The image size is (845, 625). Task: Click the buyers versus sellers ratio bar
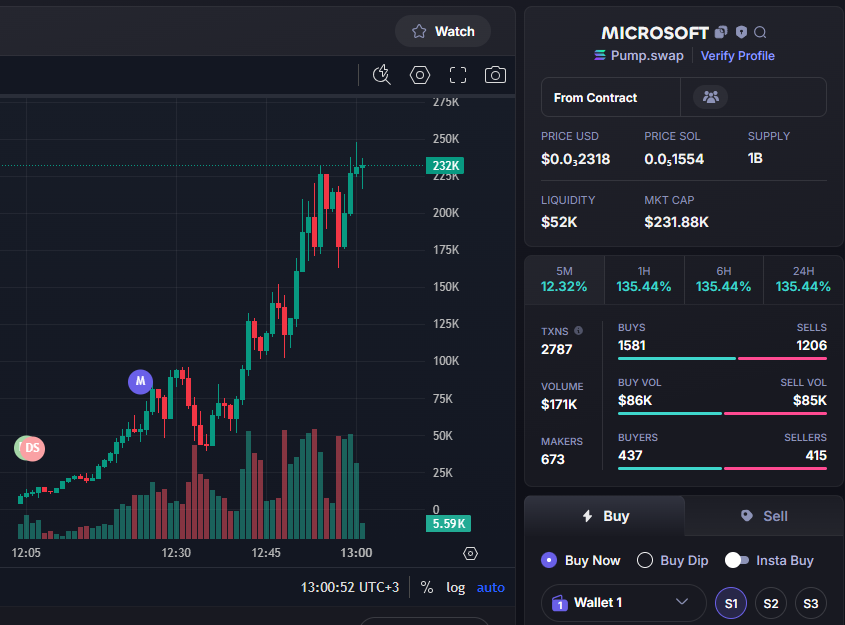point(722,468)
